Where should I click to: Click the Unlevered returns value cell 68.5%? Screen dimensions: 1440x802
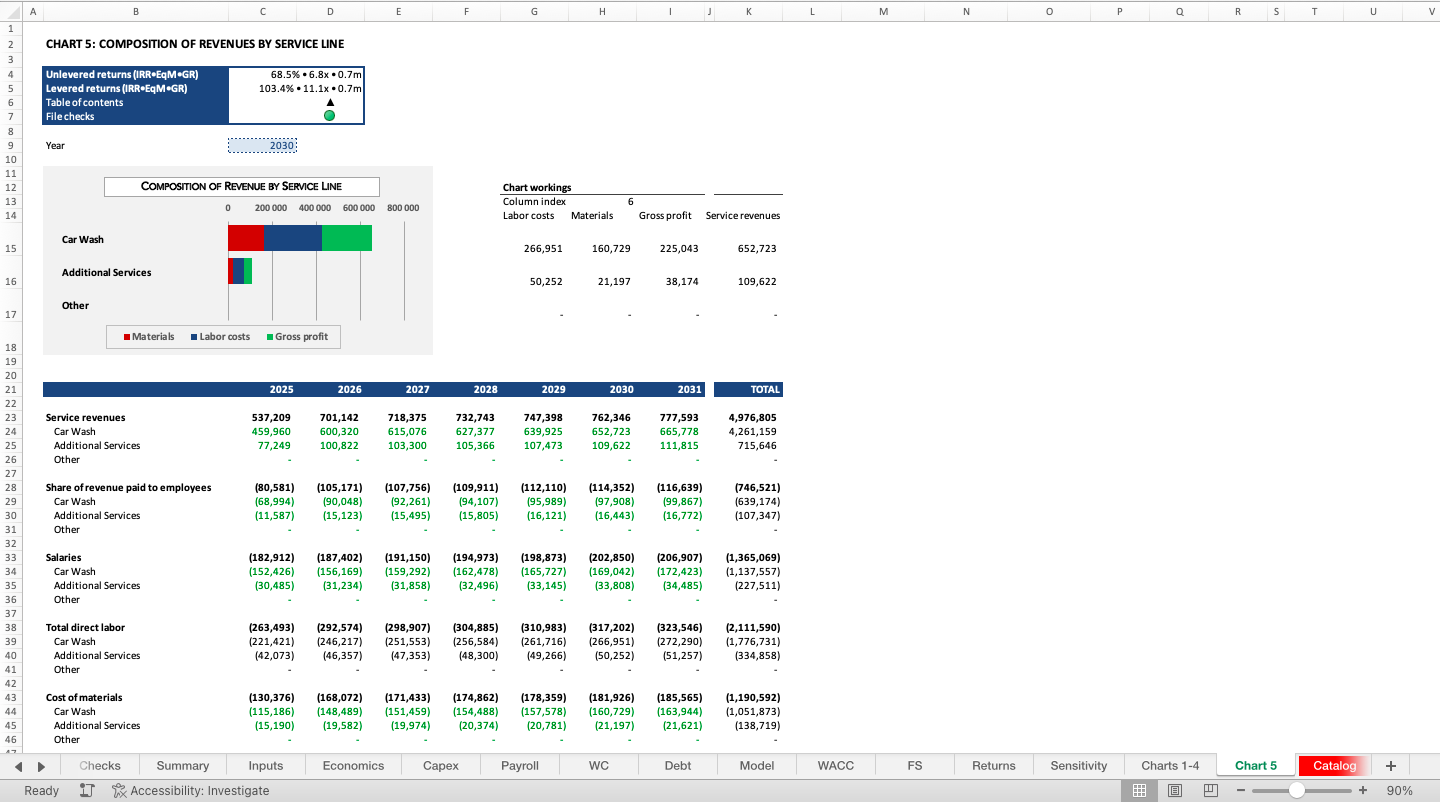click(296, 74)
